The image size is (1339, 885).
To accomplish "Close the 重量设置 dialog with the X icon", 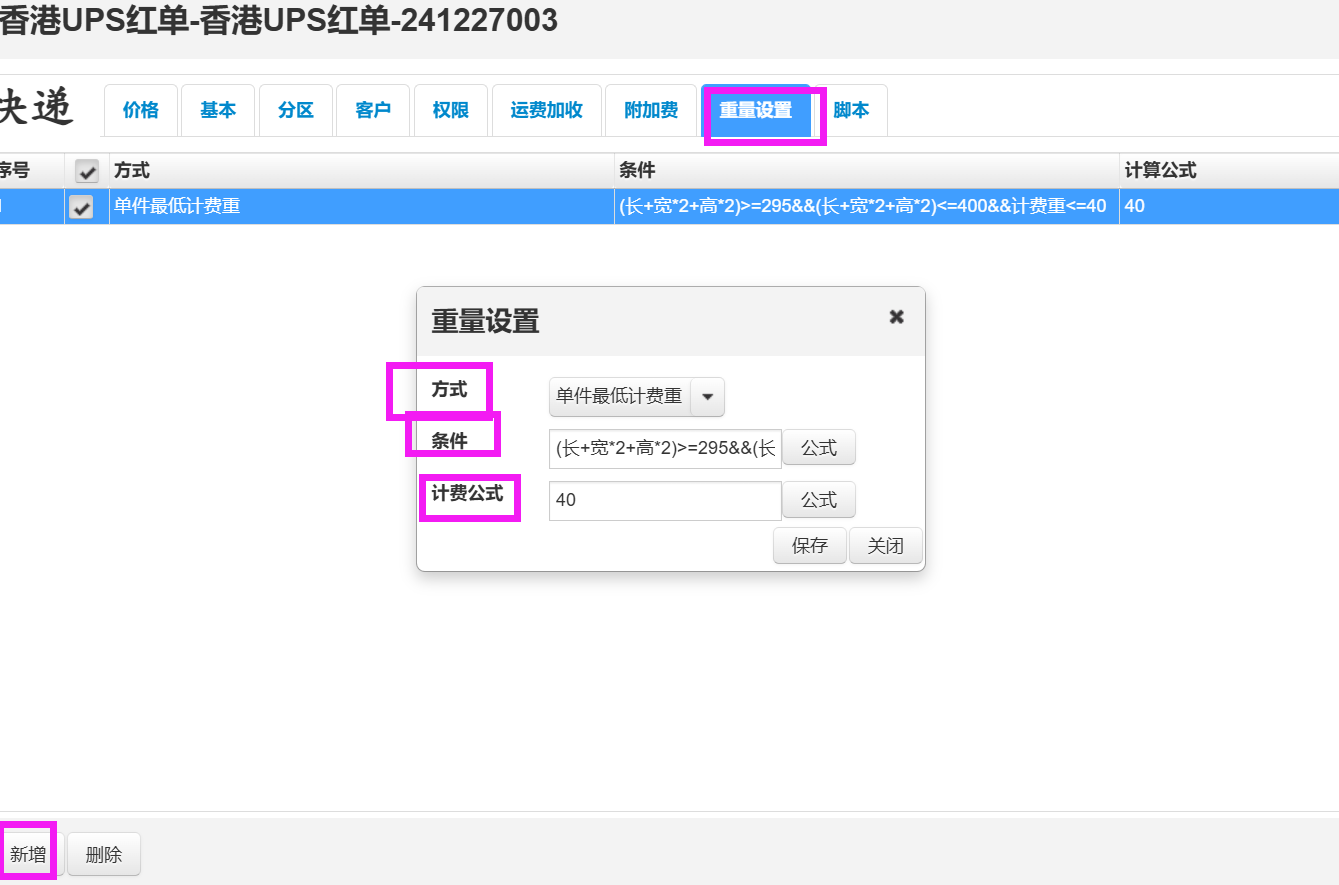I will coord(896,317).
